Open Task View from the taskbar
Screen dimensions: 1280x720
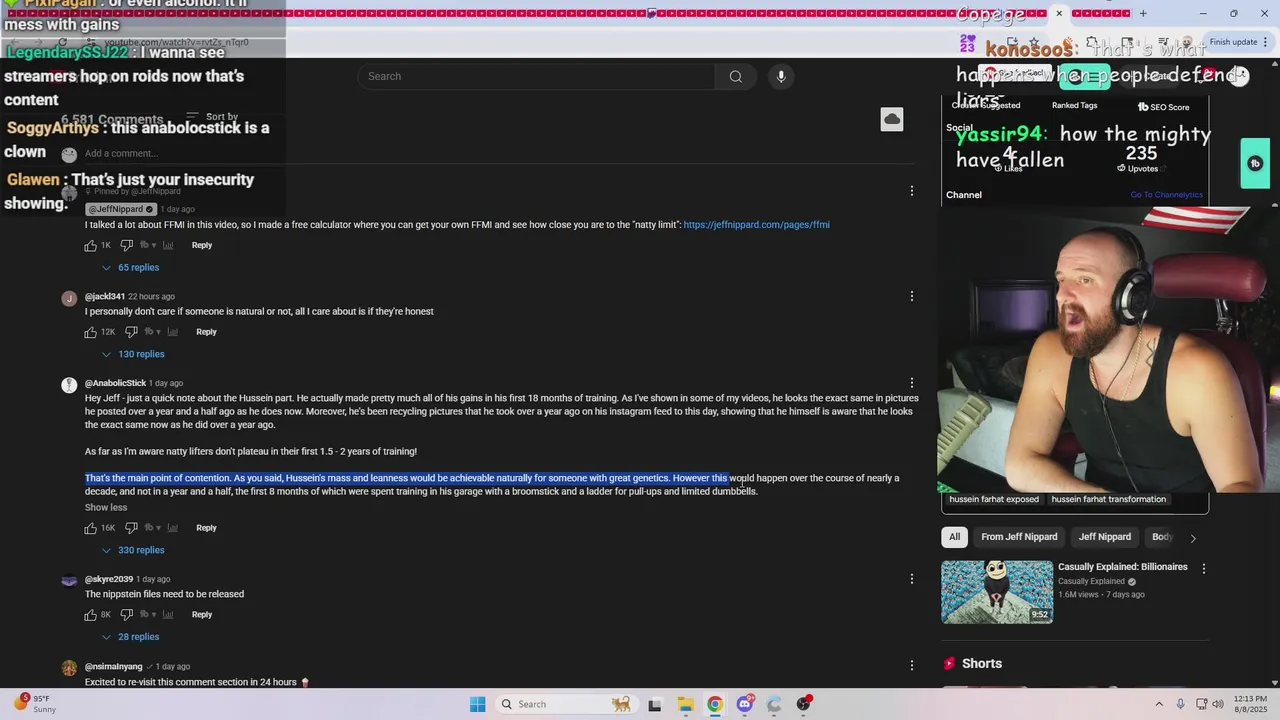pos(655,704)
